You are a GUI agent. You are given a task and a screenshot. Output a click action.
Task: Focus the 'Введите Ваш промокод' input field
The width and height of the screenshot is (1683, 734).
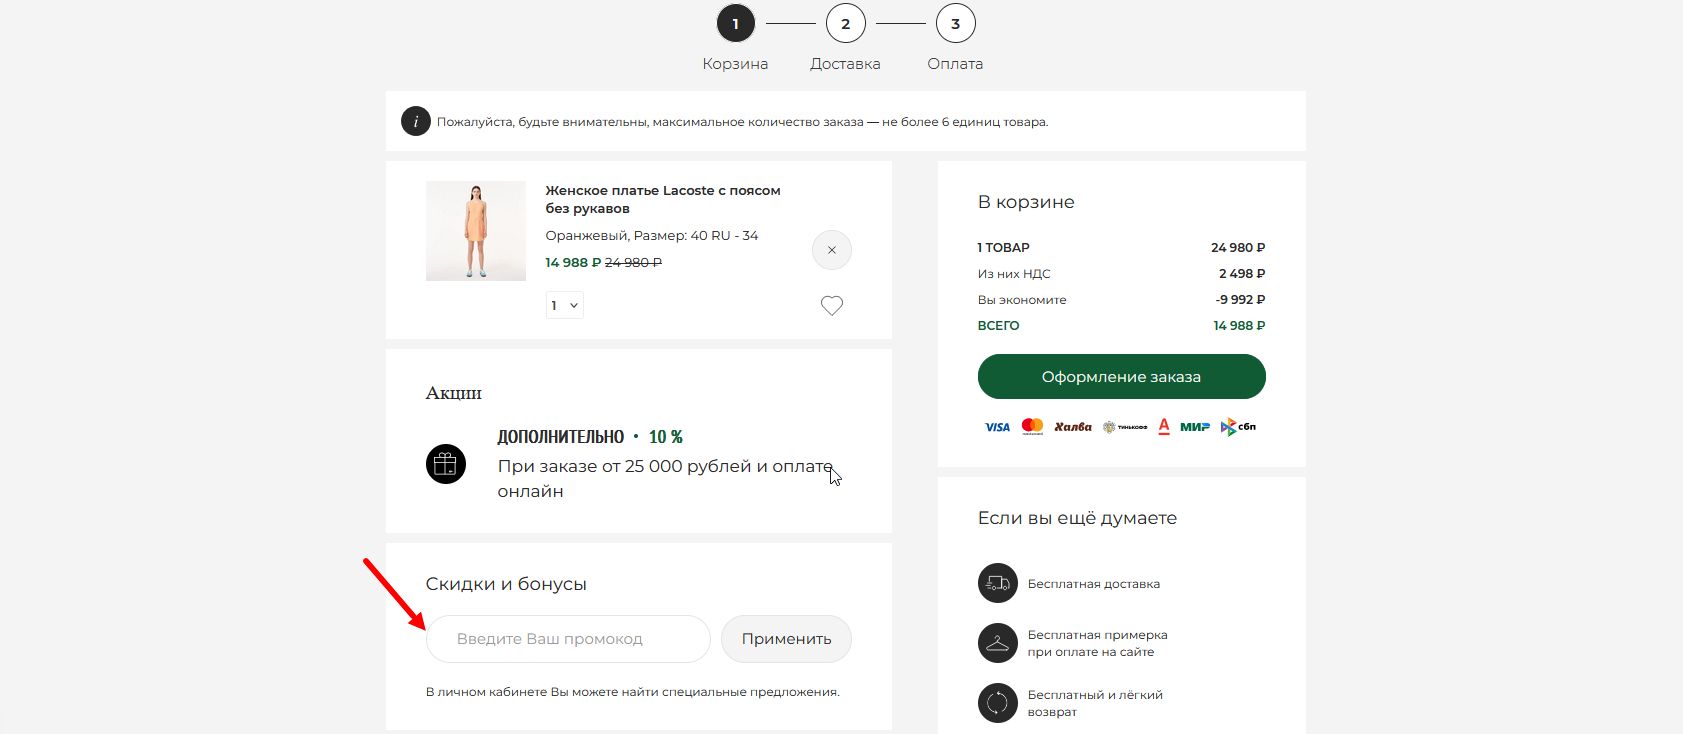(568, 639)
